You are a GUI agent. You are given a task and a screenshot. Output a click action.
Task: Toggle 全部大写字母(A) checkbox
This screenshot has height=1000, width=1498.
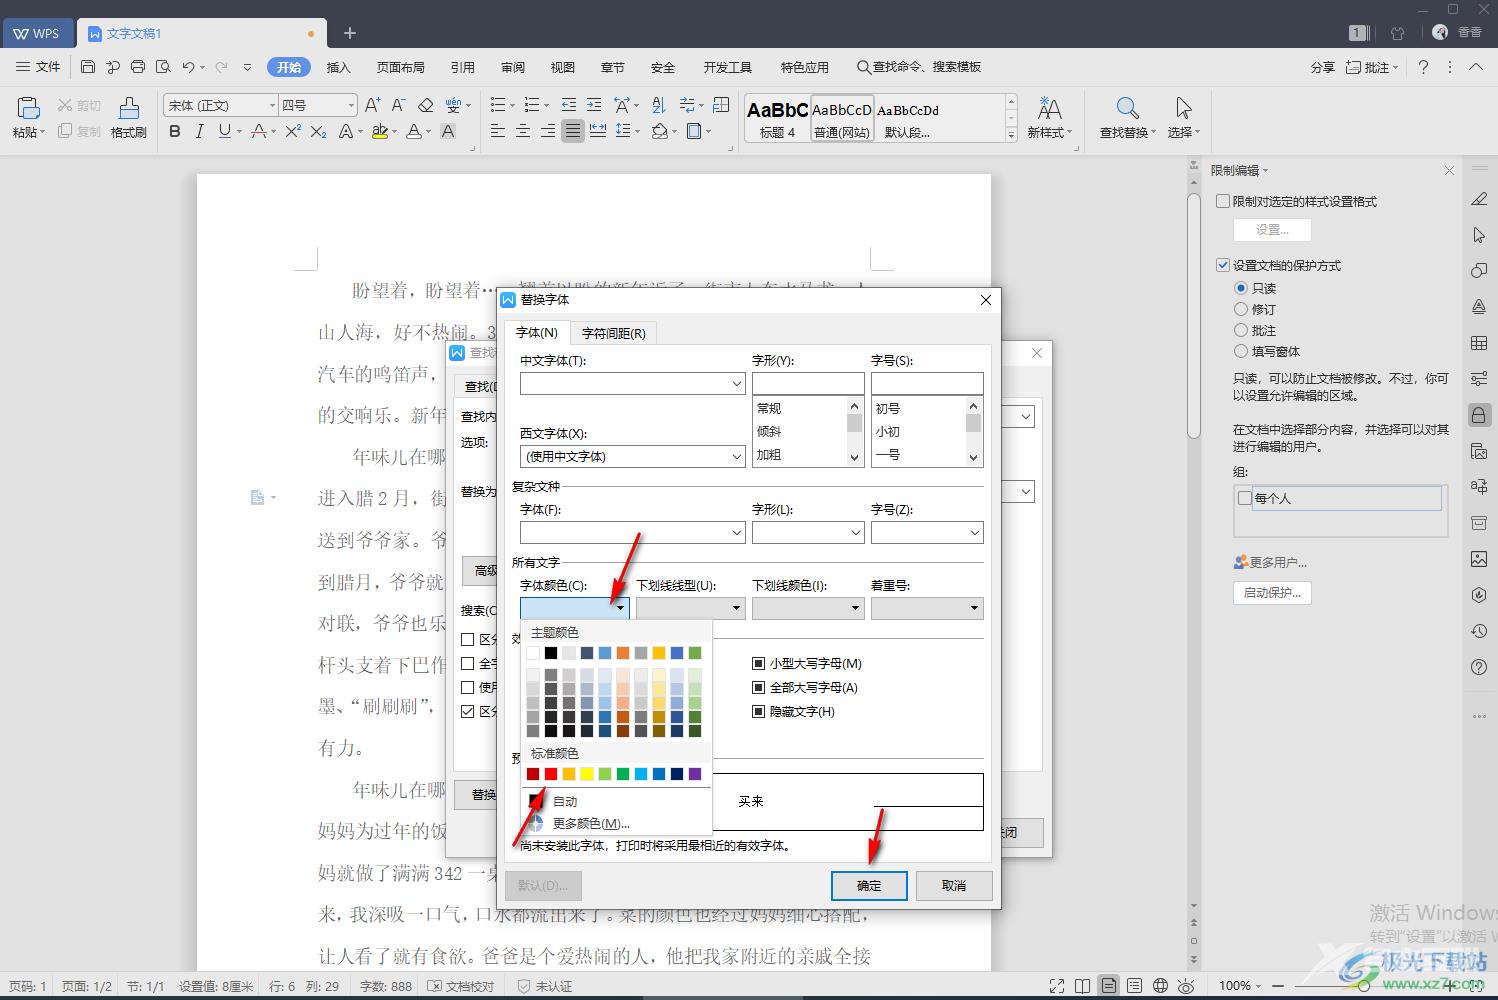(758, 687)
